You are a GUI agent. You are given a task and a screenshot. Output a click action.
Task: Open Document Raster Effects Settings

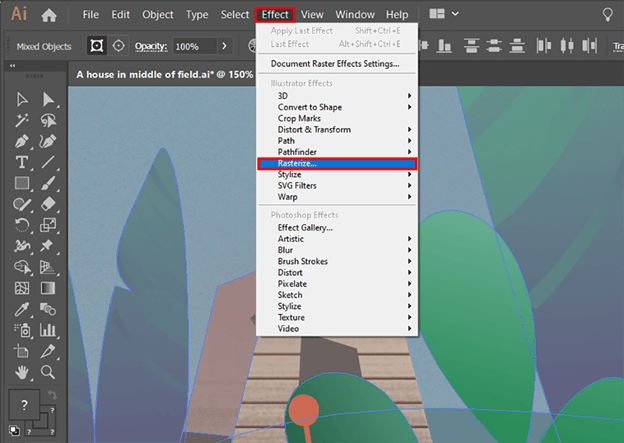click(334, 64)
